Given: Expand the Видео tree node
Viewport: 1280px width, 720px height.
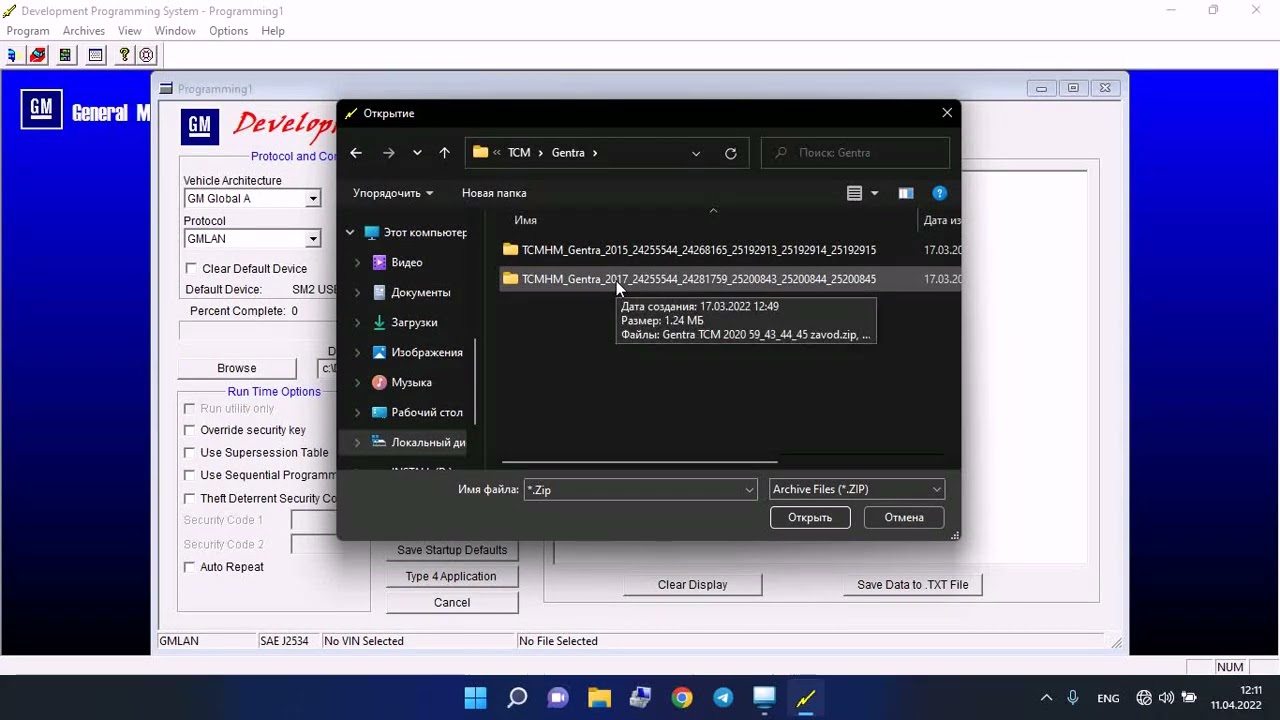Looking at the screenshot, I should click(358, 263).
